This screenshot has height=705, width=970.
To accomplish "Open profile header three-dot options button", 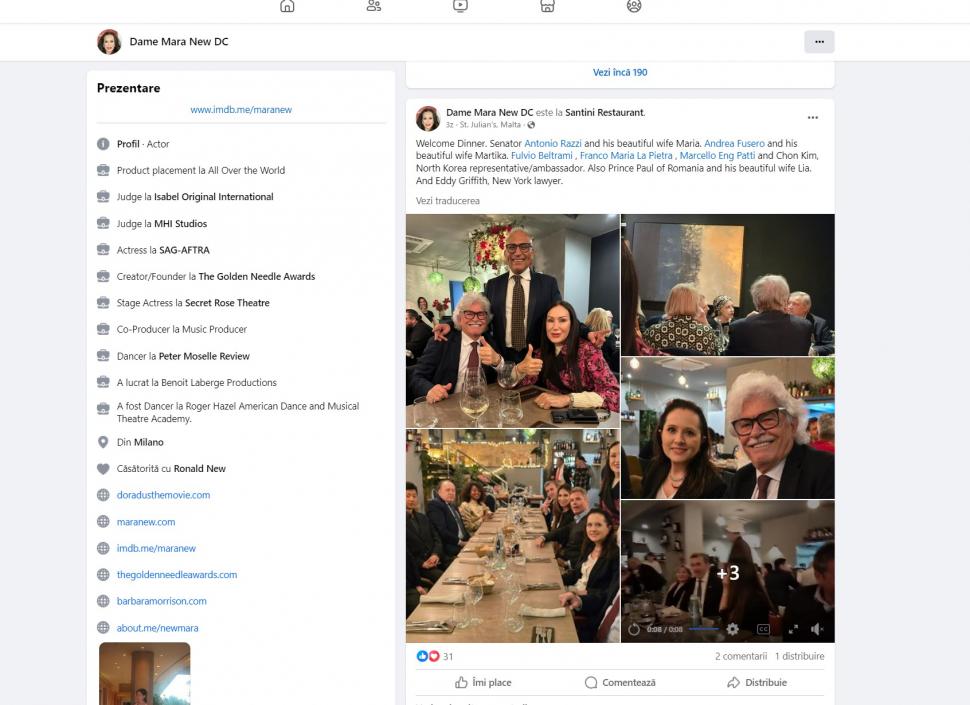I will [x=819, y=42].
